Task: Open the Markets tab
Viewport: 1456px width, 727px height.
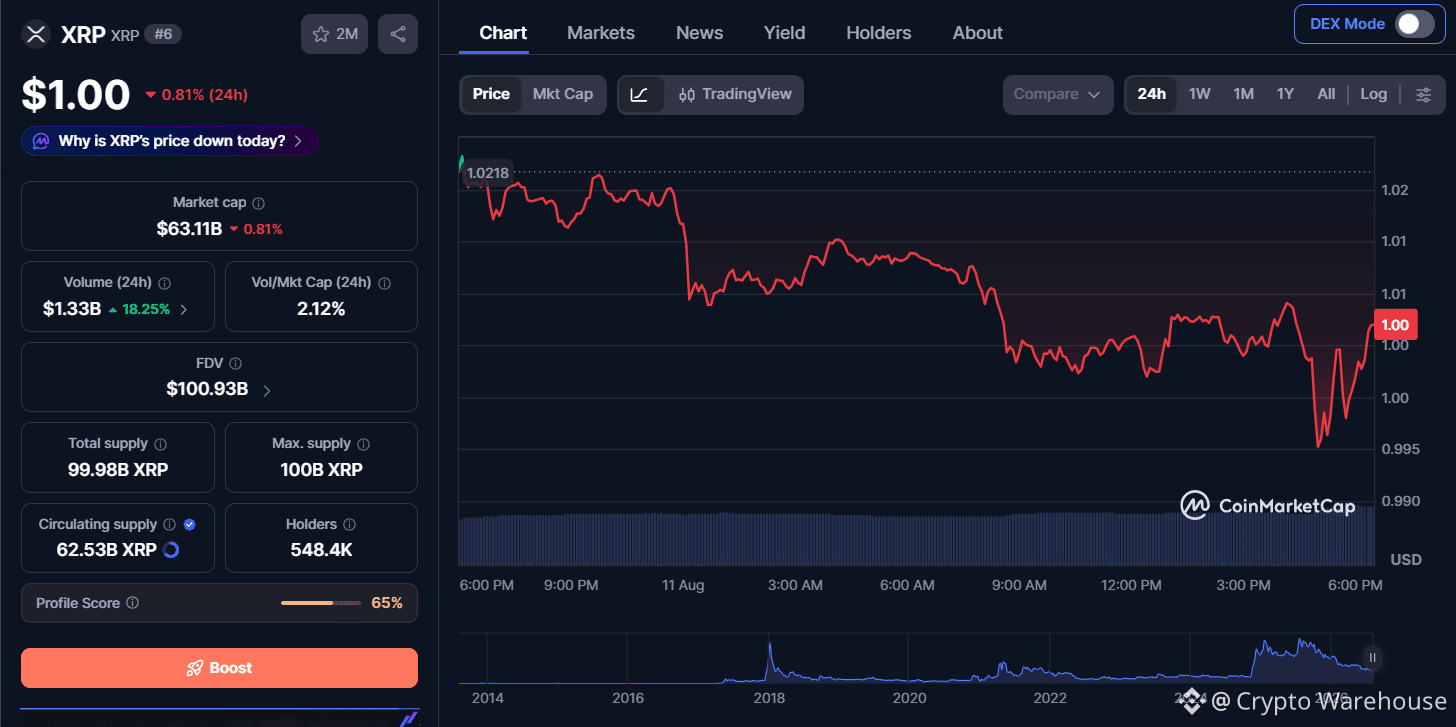Action: point(601,33)
